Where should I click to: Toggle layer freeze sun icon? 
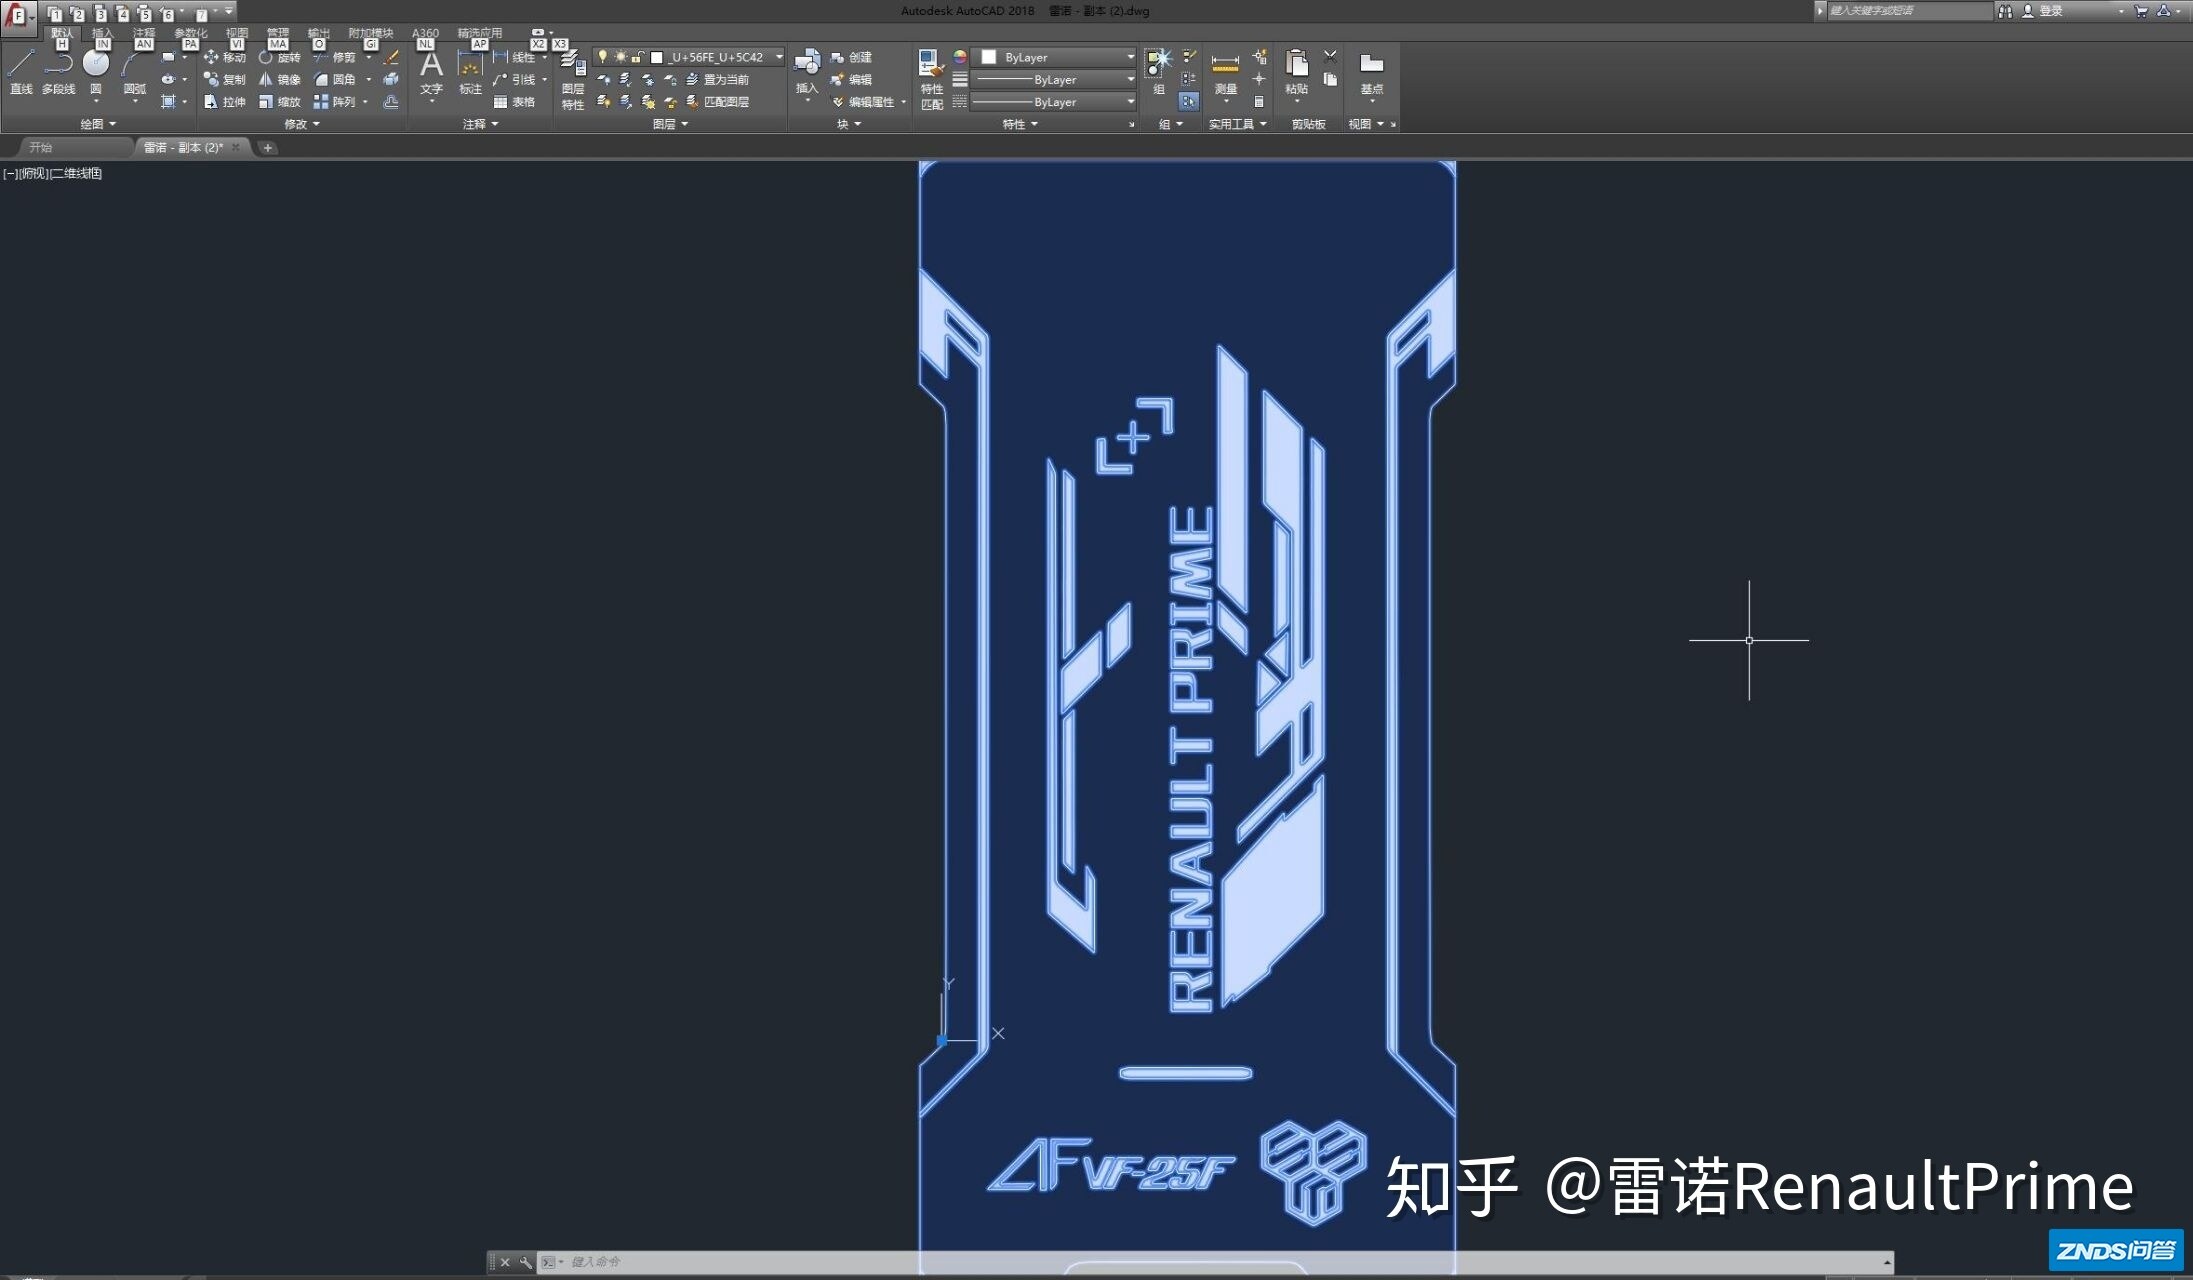tap(620, 57)
